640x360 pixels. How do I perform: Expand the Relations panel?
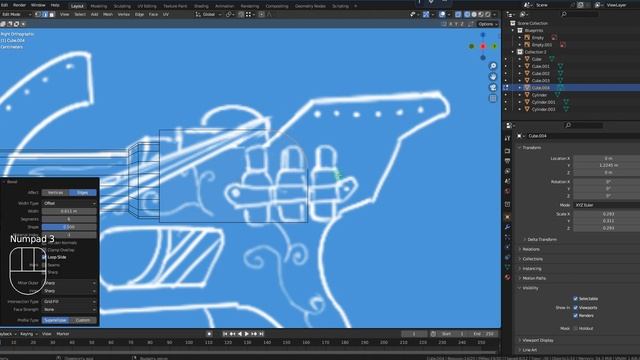pyautogui.click(x=531, y=249)
